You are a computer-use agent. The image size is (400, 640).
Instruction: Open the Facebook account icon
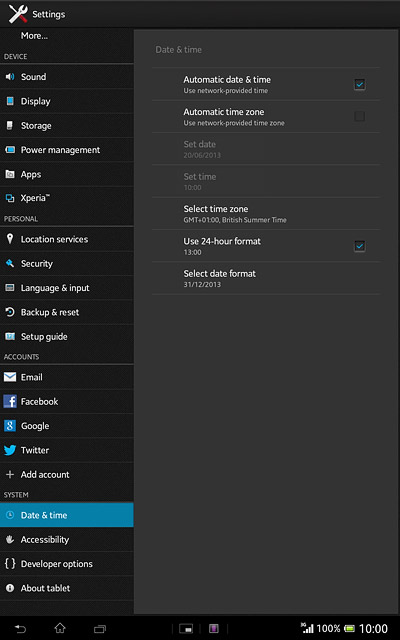10,401
